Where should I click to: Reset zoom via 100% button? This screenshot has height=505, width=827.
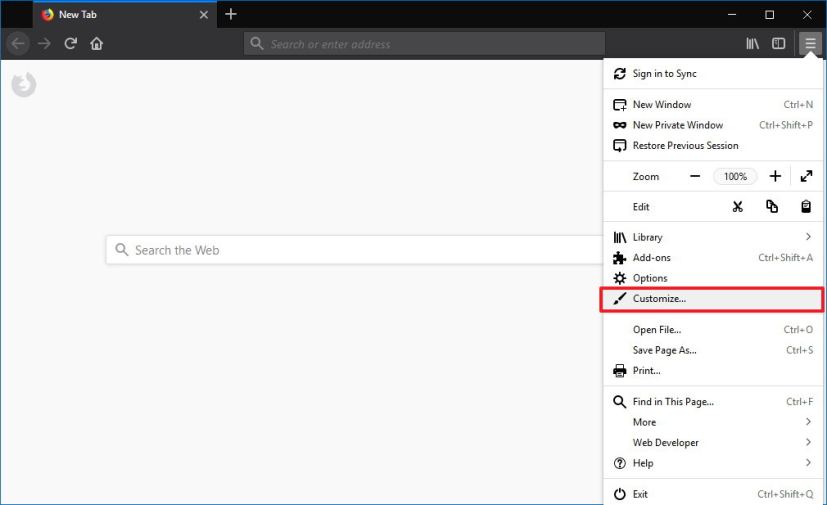tap(735, 176)
